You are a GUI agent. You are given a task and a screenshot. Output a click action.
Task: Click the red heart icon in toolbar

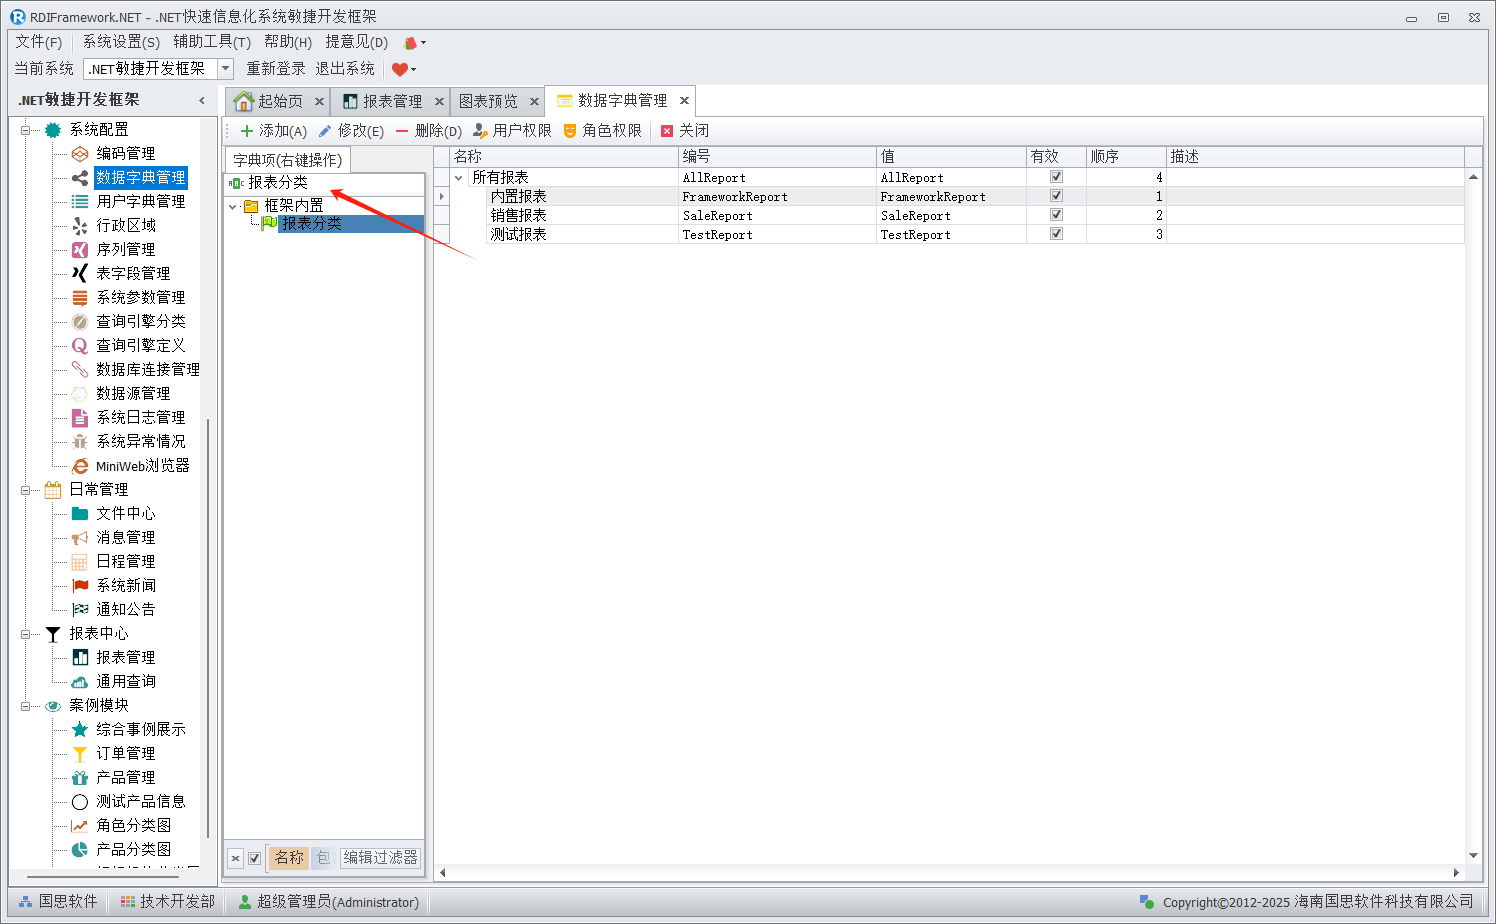pyautogui.click(x=400, y=69)
